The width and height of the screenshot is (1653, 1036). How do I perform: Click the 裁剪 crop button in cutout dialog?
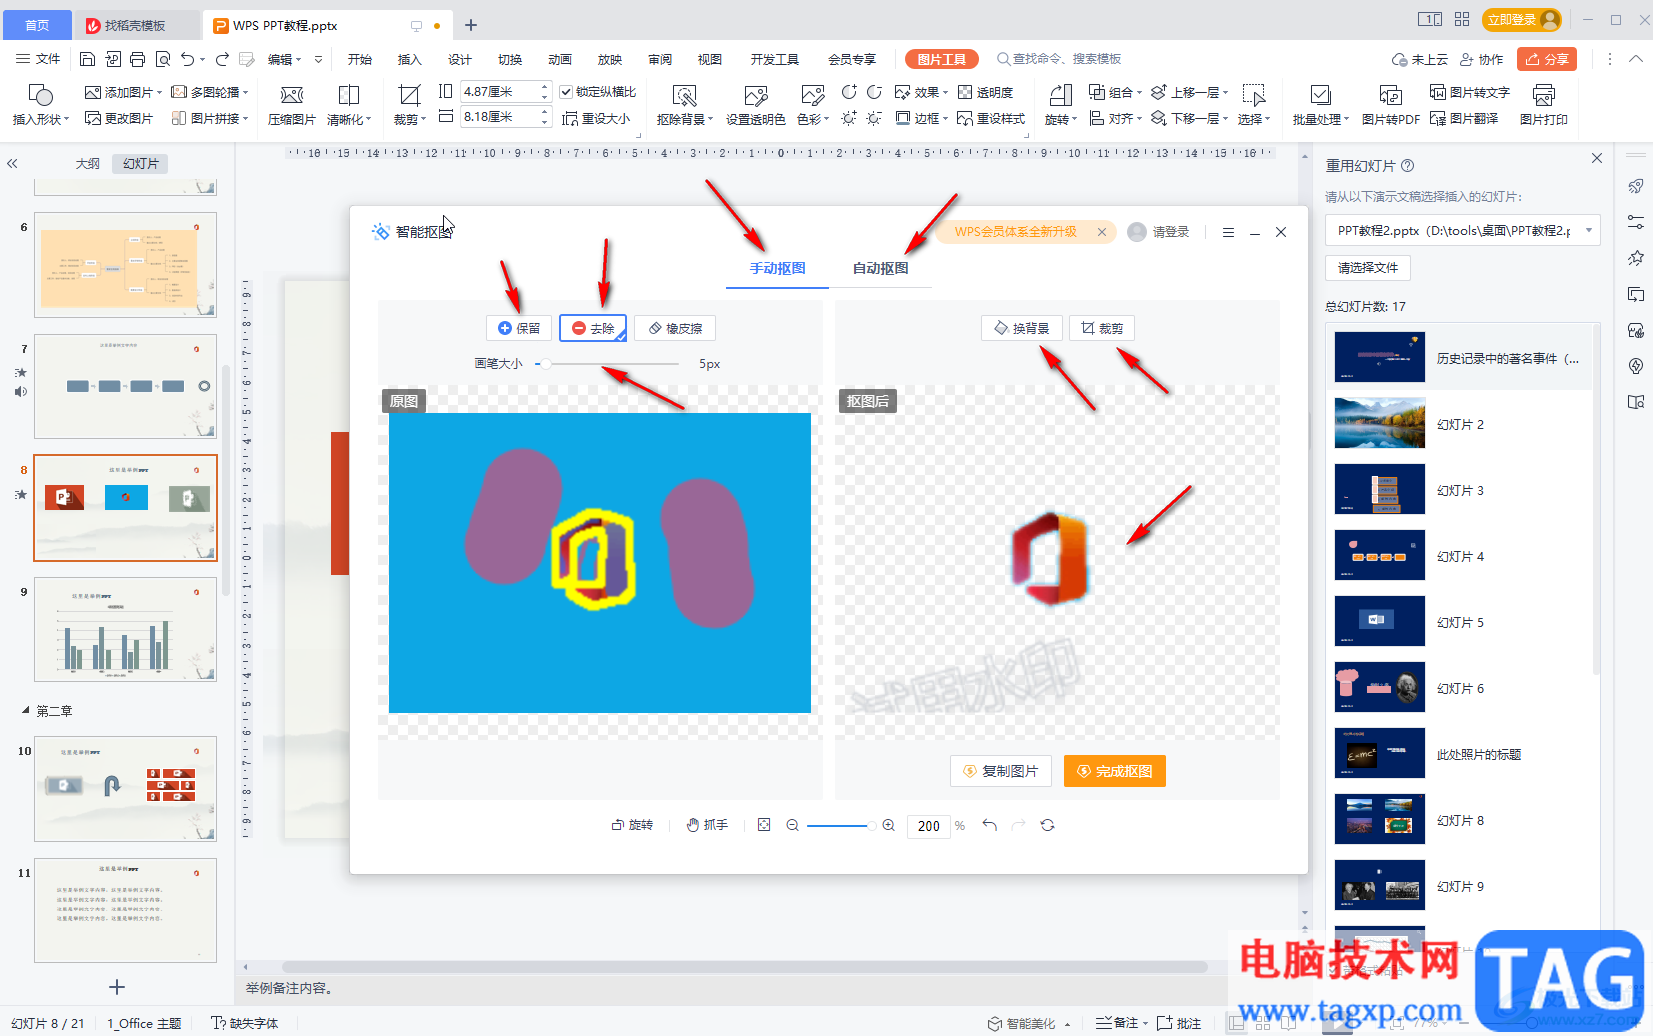coord(1102,328)
